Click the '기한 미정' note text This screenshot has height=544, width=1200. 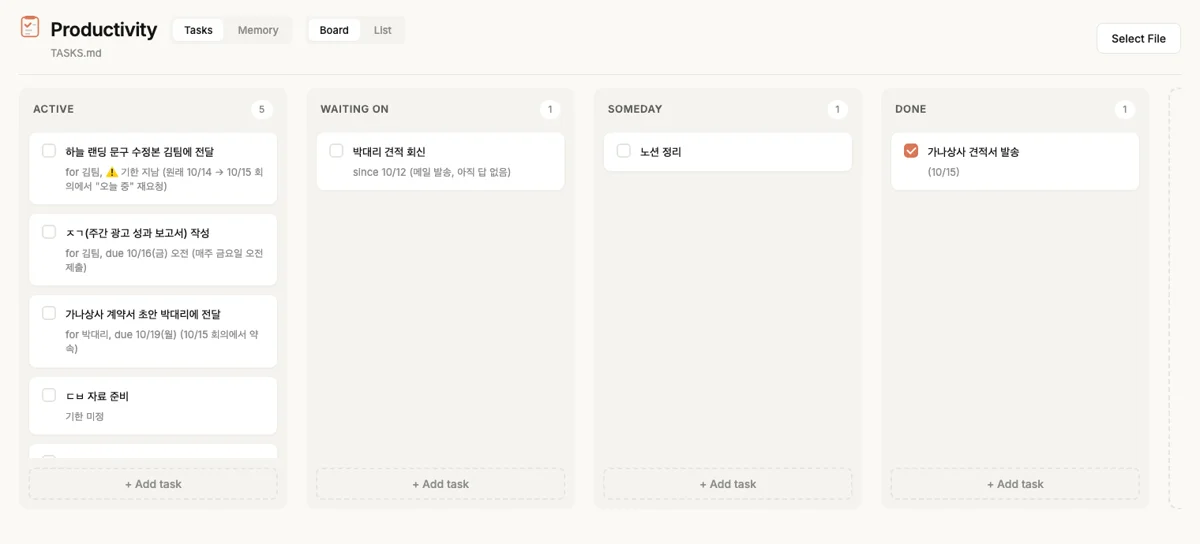pyautogui.click(x=84, y=416)
